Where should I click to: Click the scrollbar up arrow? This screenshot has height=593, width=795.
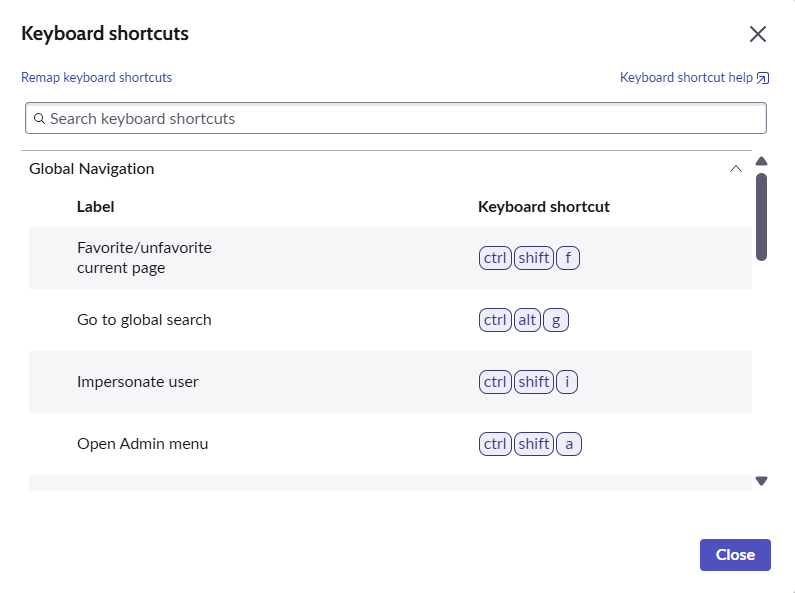pyautogui.click(x=761, y=161)
